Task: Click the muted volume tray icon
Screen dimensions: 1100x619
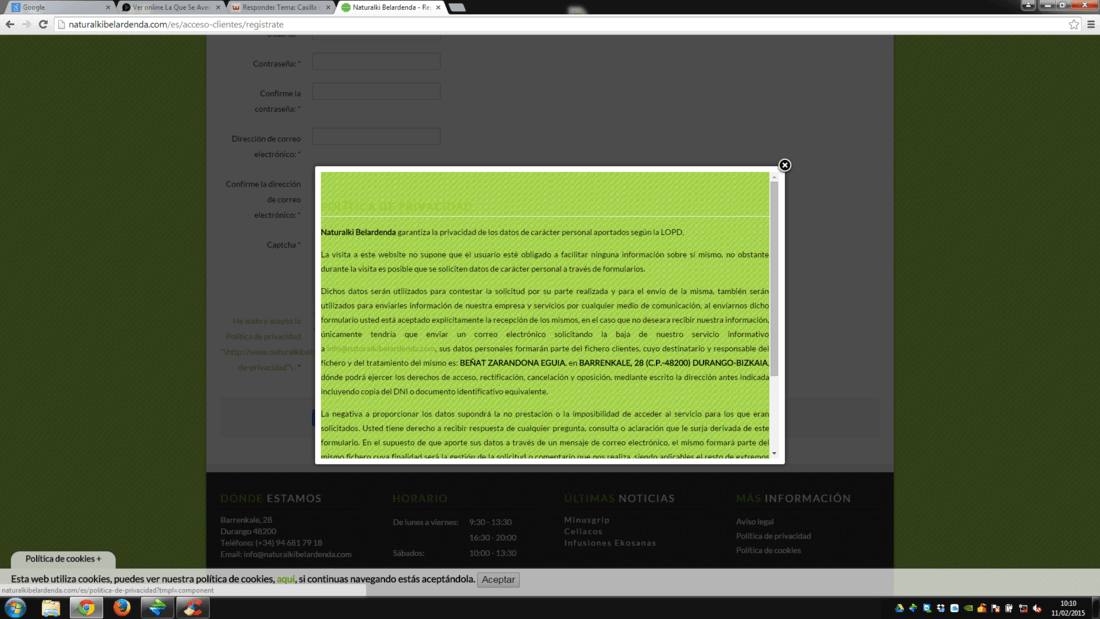Action: (1037, 608)
